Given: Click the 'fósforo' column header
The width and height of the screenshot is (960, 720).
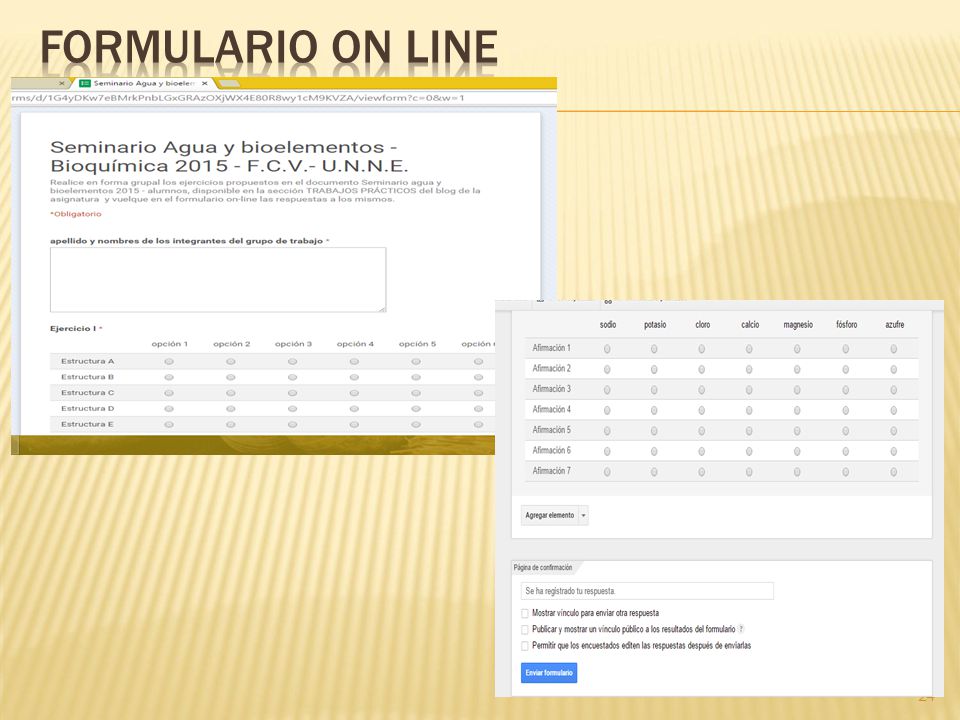Looking at the screenshot, I should click(x=847, y=324).
